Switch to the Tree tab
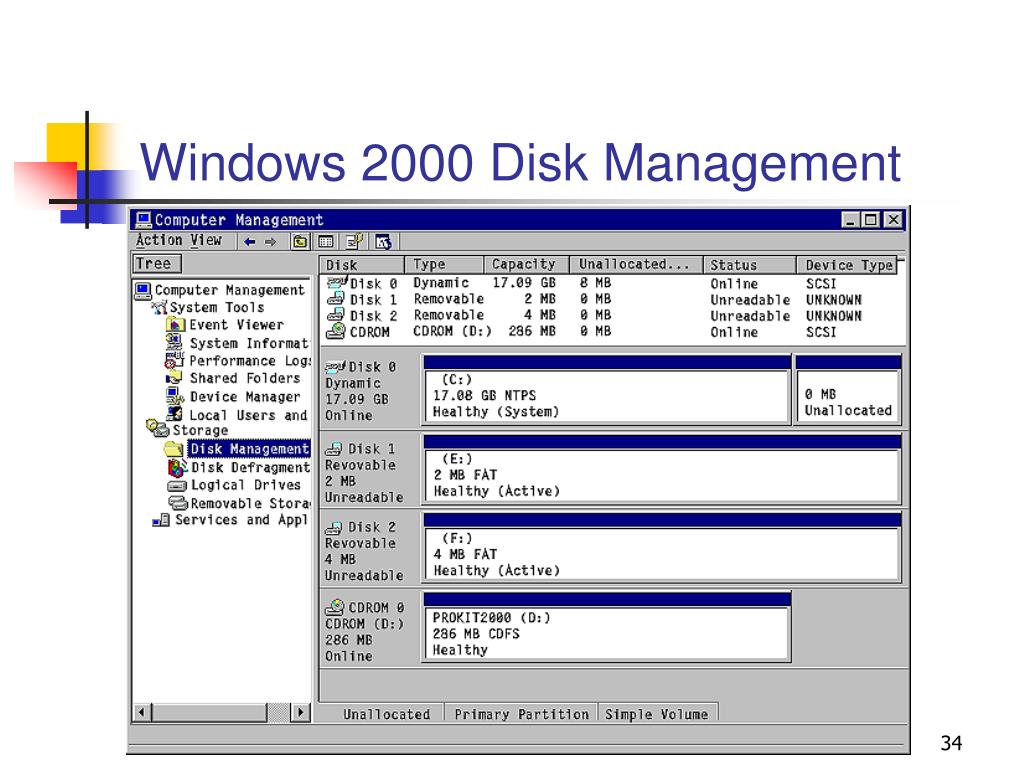 (x=157, y=264)
